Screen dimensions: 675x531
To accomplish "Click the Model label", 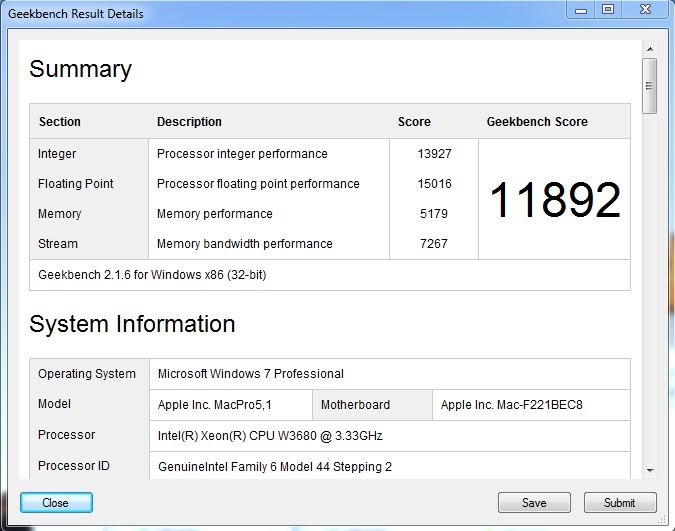I will (x=54, y=404).
